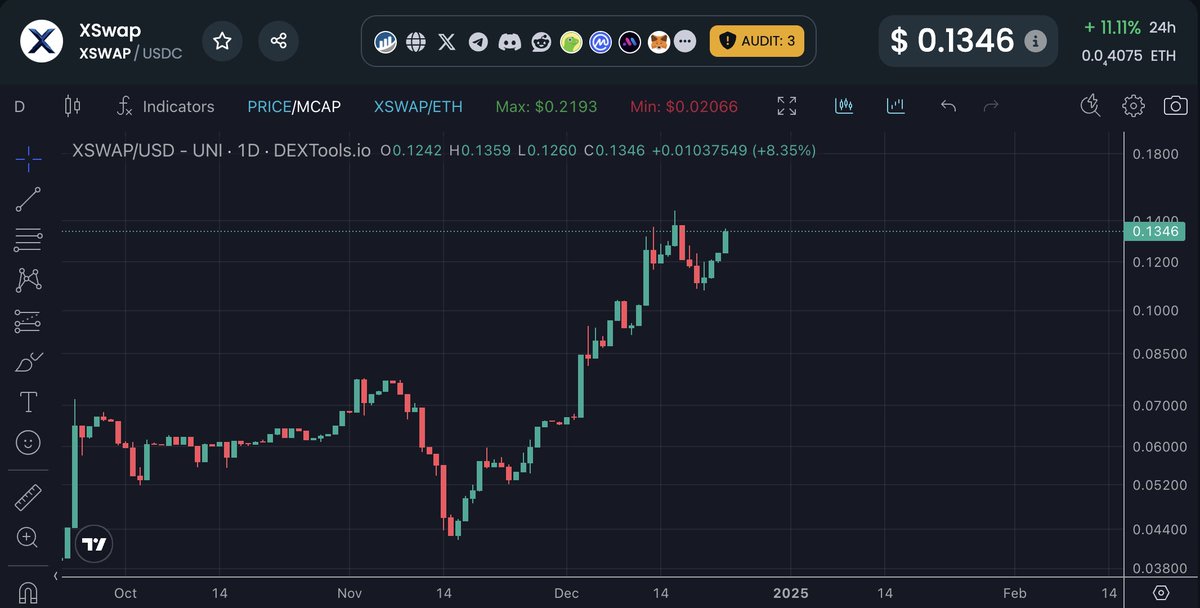Expand the price info tooltip icon
Image resolution: width=1200 pixels, height=608 pixels.
coord(1037,41)
